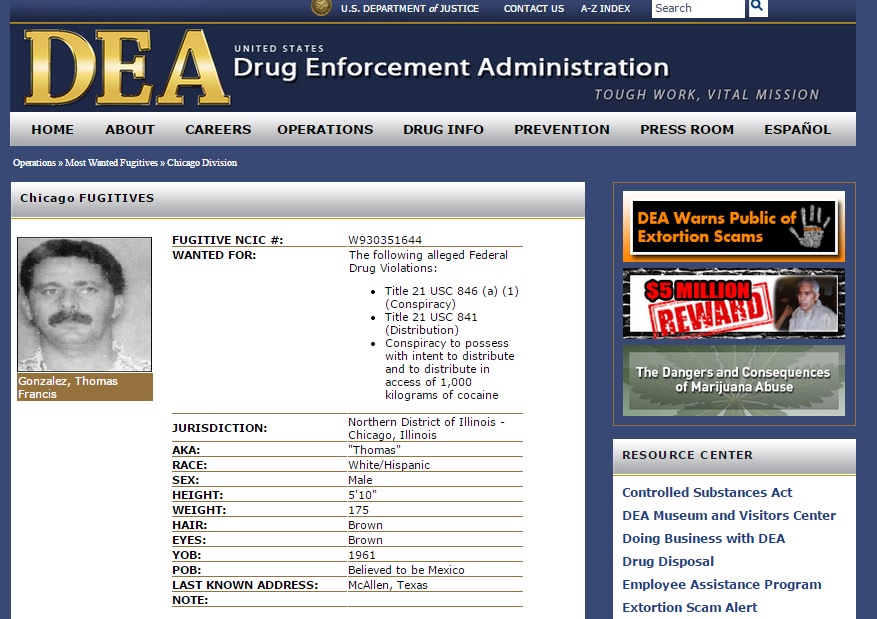Click the gold DEA logo

127,68
